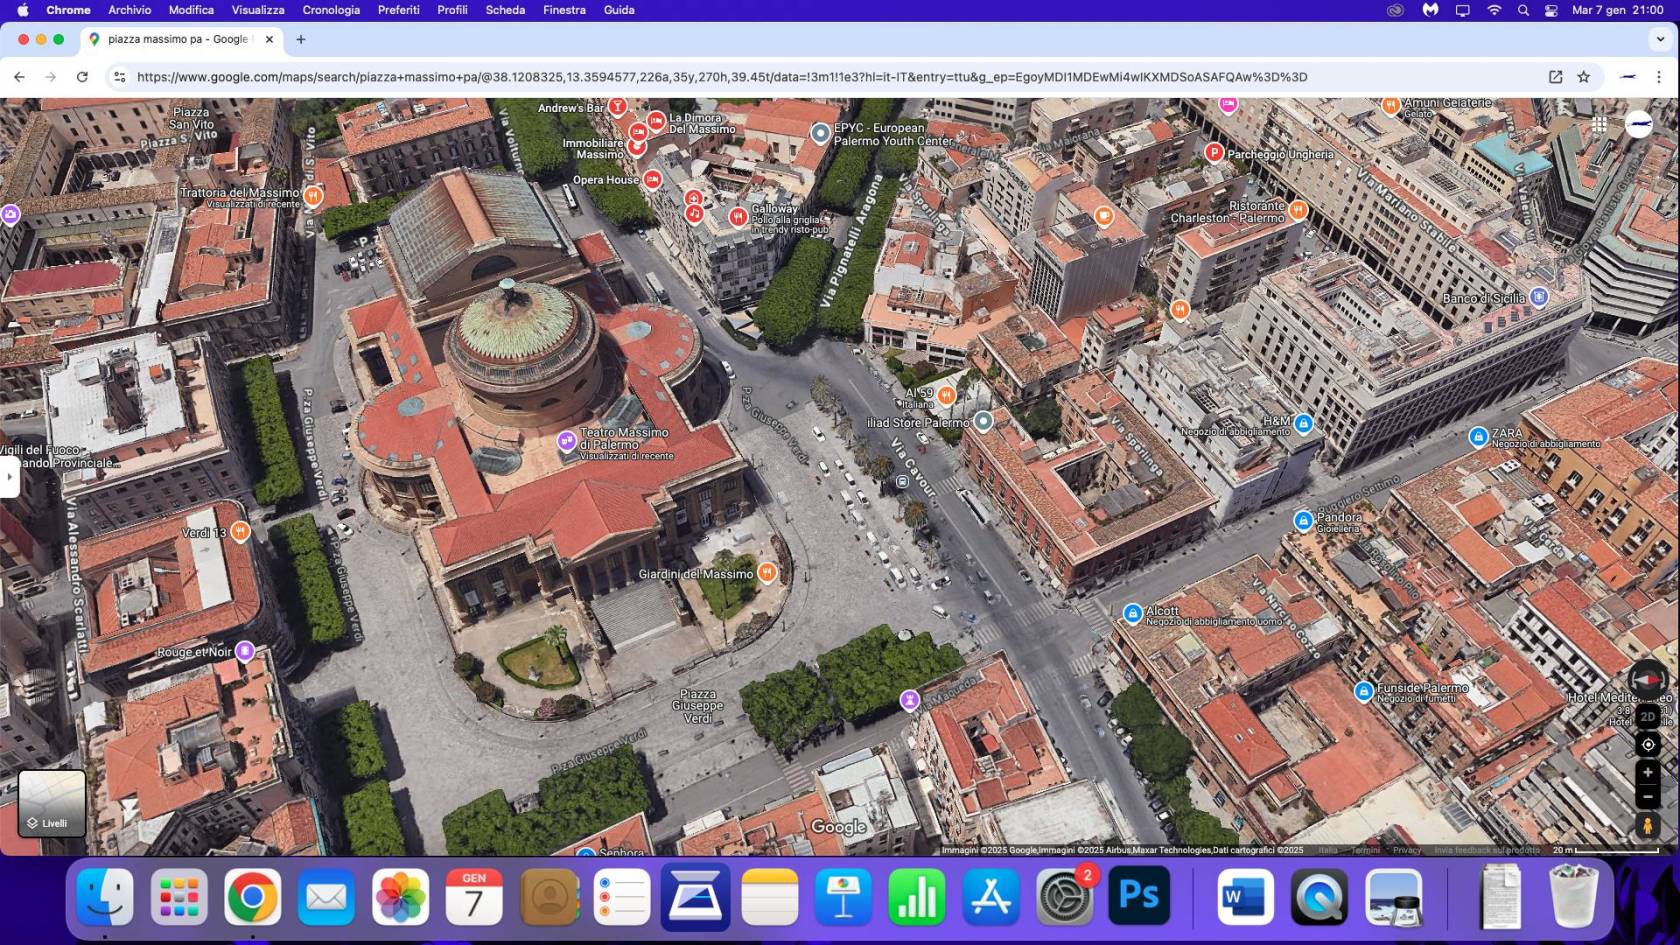Open the Rouge et Noir place pin

point(245,652)
